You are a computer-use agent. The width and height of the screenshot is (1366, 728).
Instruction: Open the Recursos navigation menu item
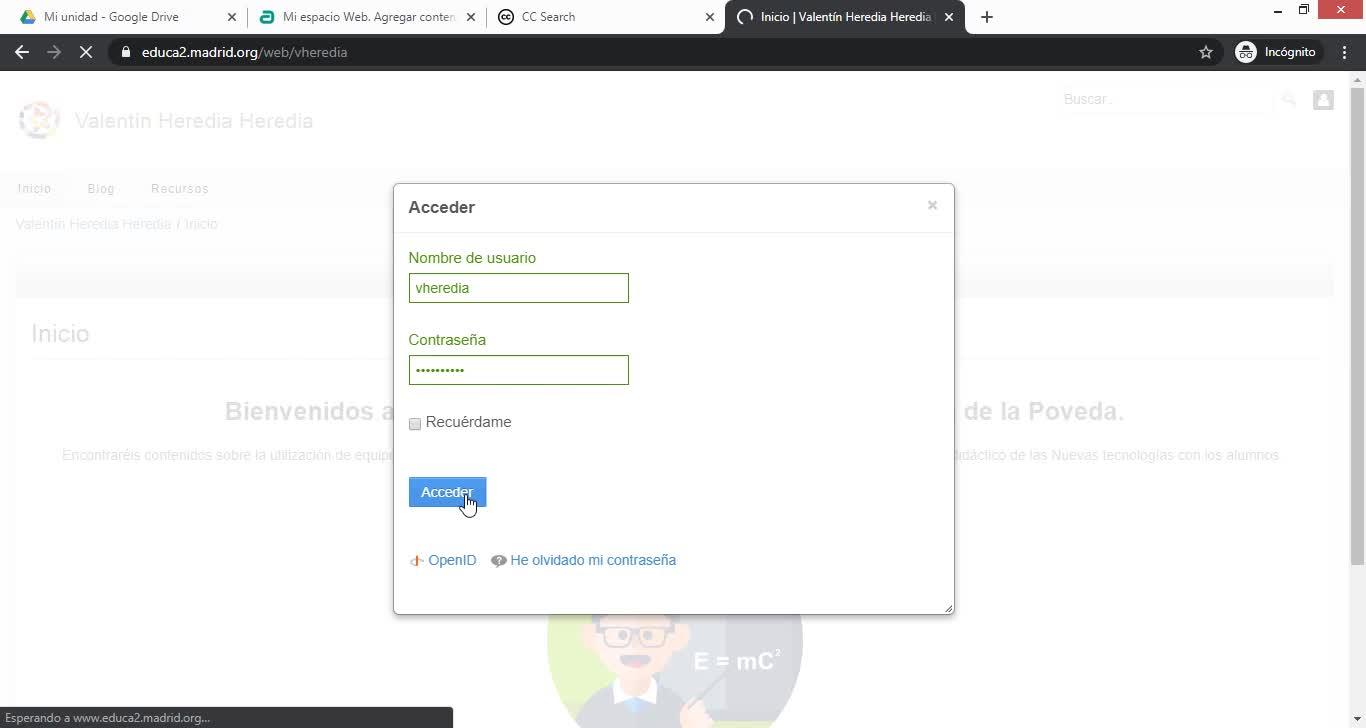pos(180,188)
